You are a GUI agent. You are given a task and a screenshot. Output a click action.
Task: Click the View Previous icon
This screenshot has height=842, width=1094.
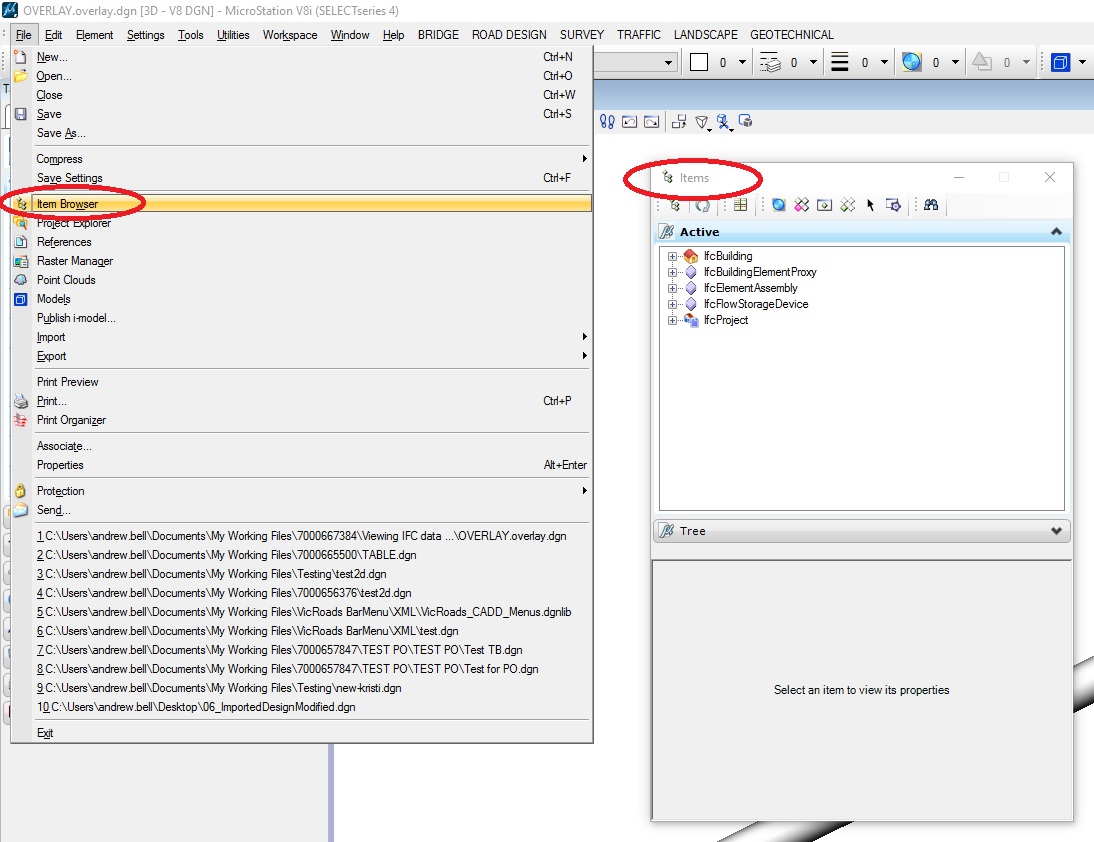click(629, 122)
